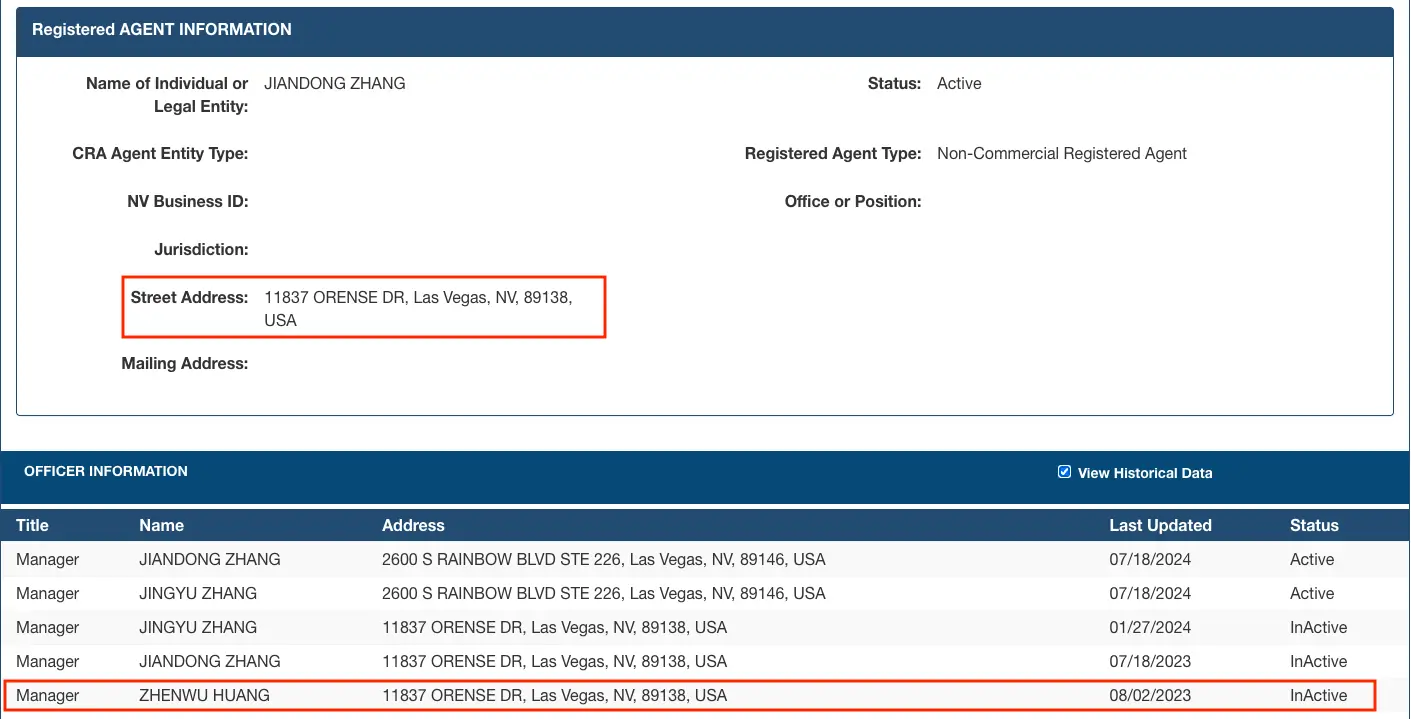
Task: Click the Name column header
Action: click(161, 525)
